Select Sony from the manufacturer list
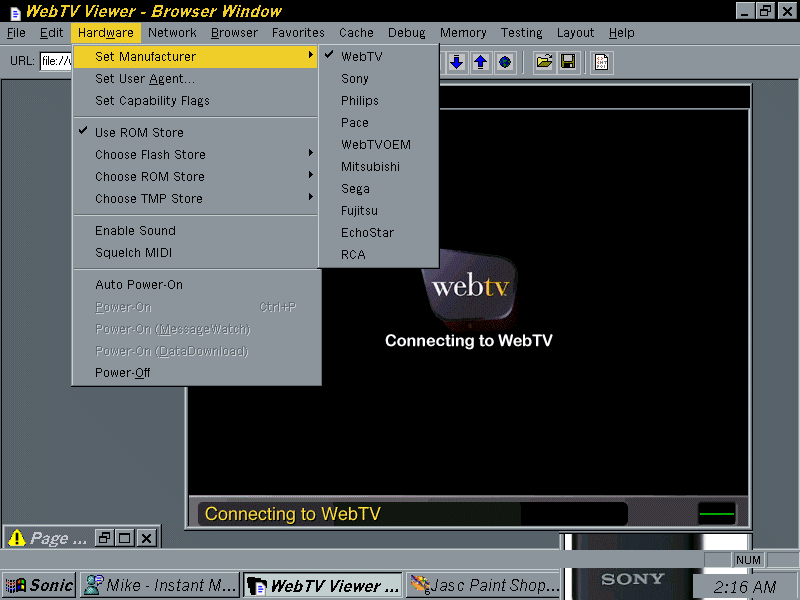The width and height of the screenshot is (800, 600). point(355,78)
